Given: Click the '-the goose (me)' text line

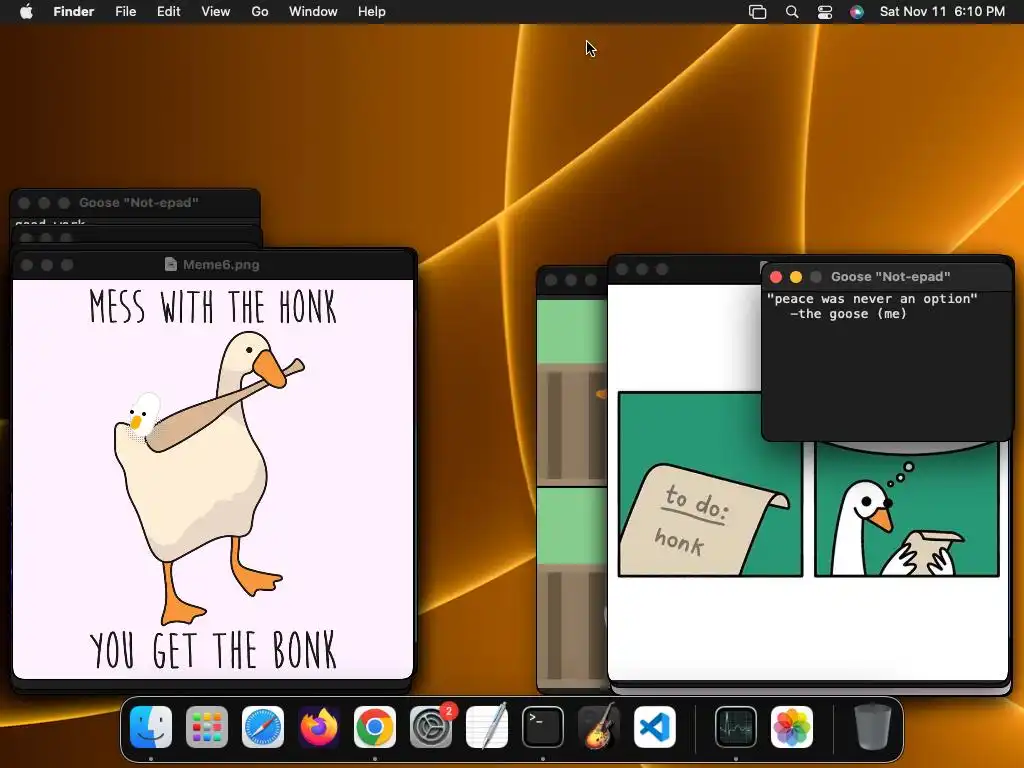Looking at the screenshot, I should click(848, 314).
